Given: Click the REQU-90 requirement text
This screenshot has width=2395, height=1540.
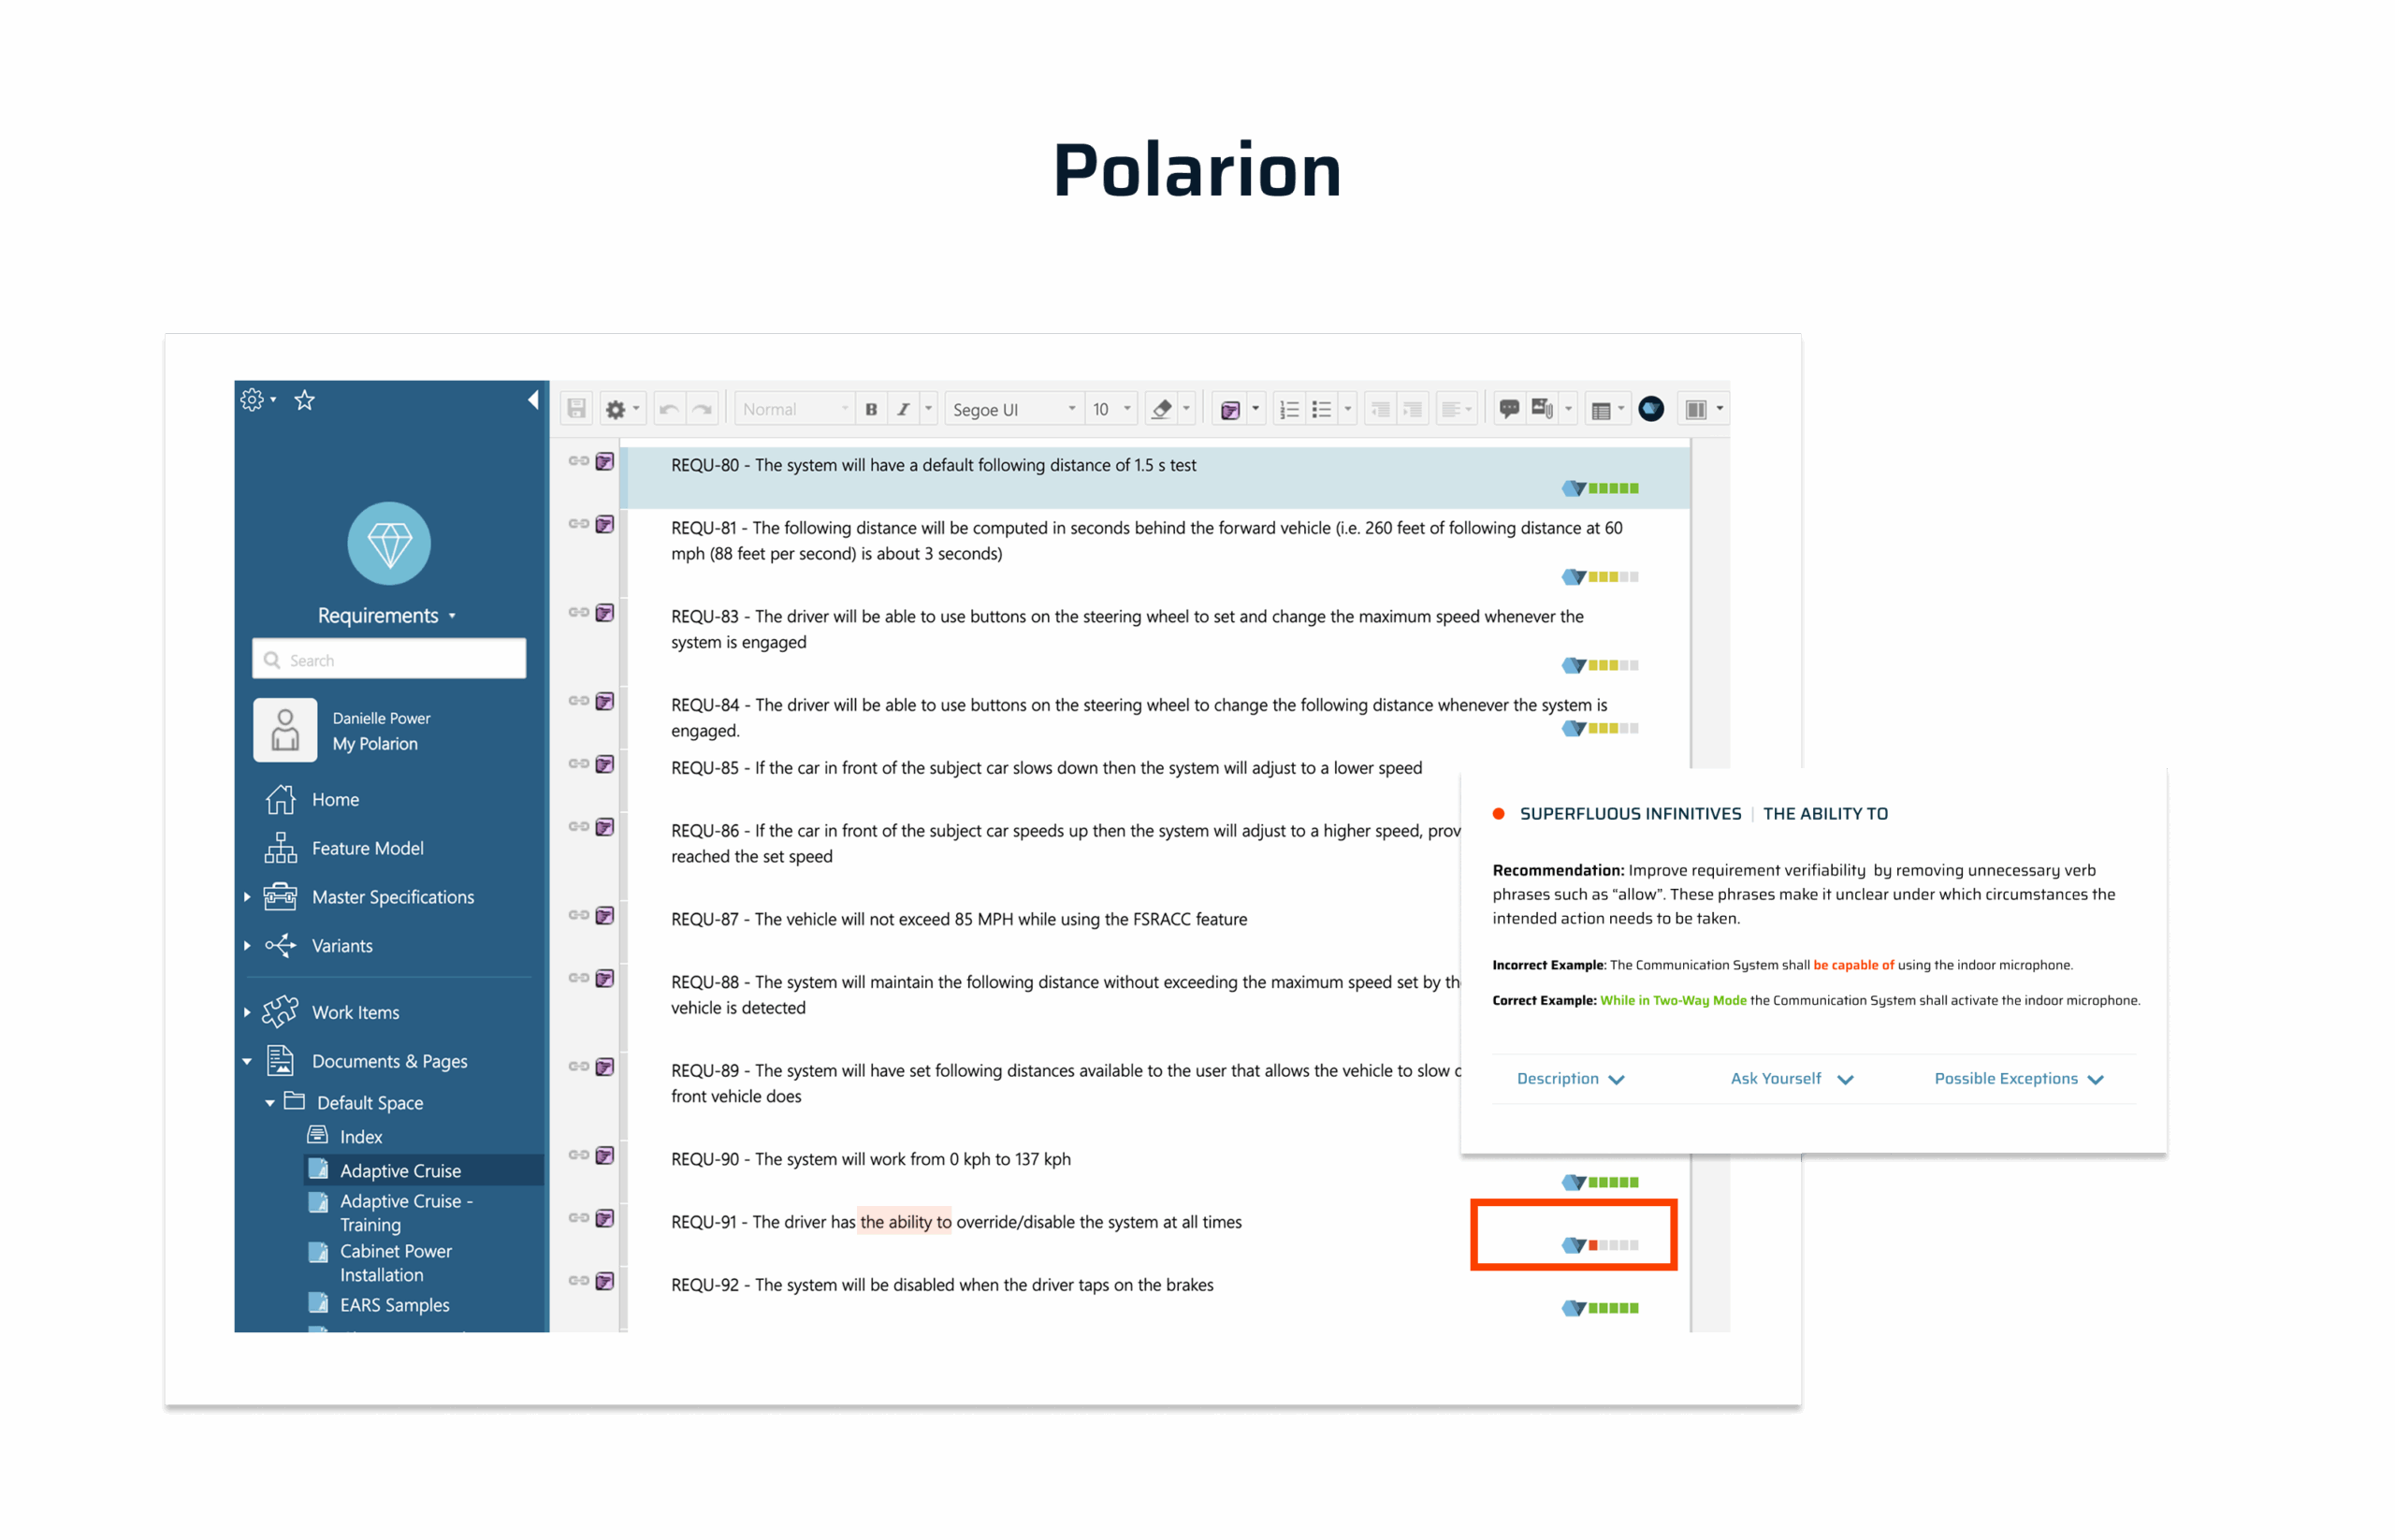Looking at the screenshot, I should click(x=870, y=1159).
